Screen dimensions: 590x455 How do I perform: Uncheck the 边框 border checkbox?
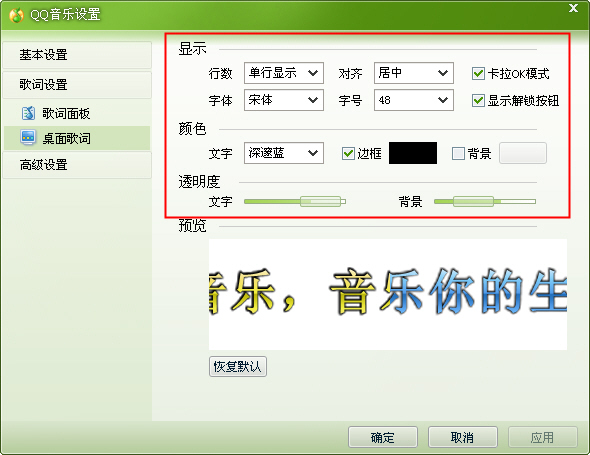pos(348,153)
